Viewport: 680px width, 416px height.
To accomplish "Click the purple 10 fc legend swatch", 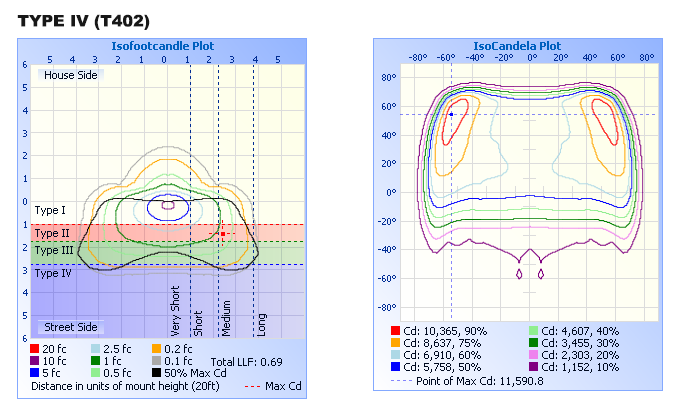I will click(x=37, y=360).
